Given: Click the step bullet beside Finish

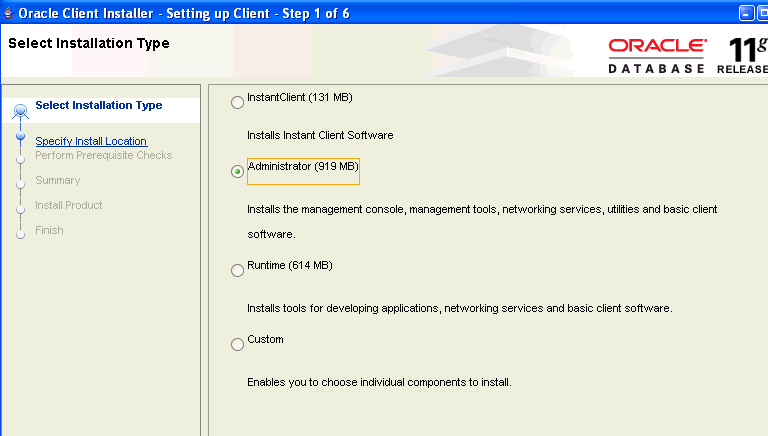Looking at the screenshot, I should (21, 235).
